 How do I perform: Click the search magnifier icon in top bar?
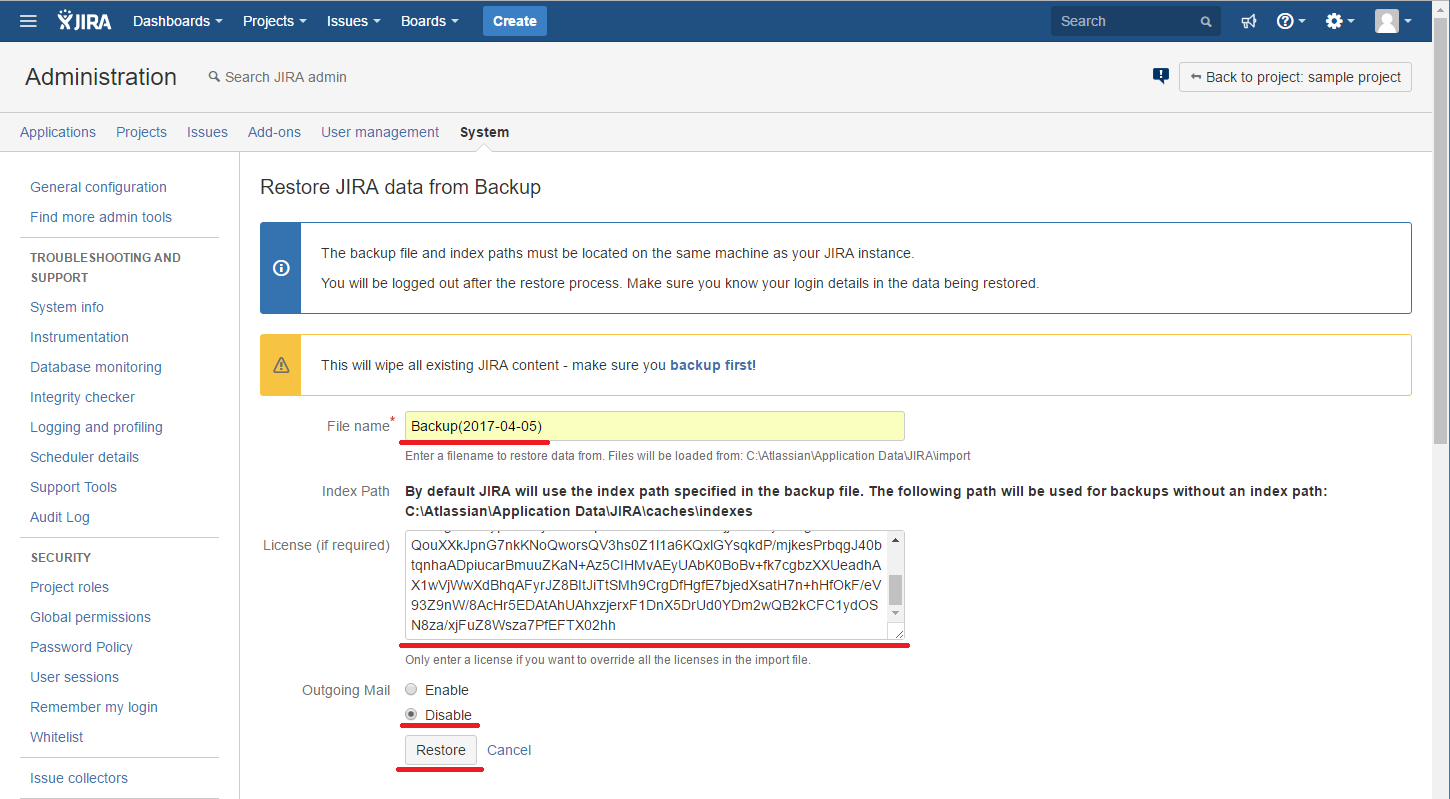click(1206, 21)
